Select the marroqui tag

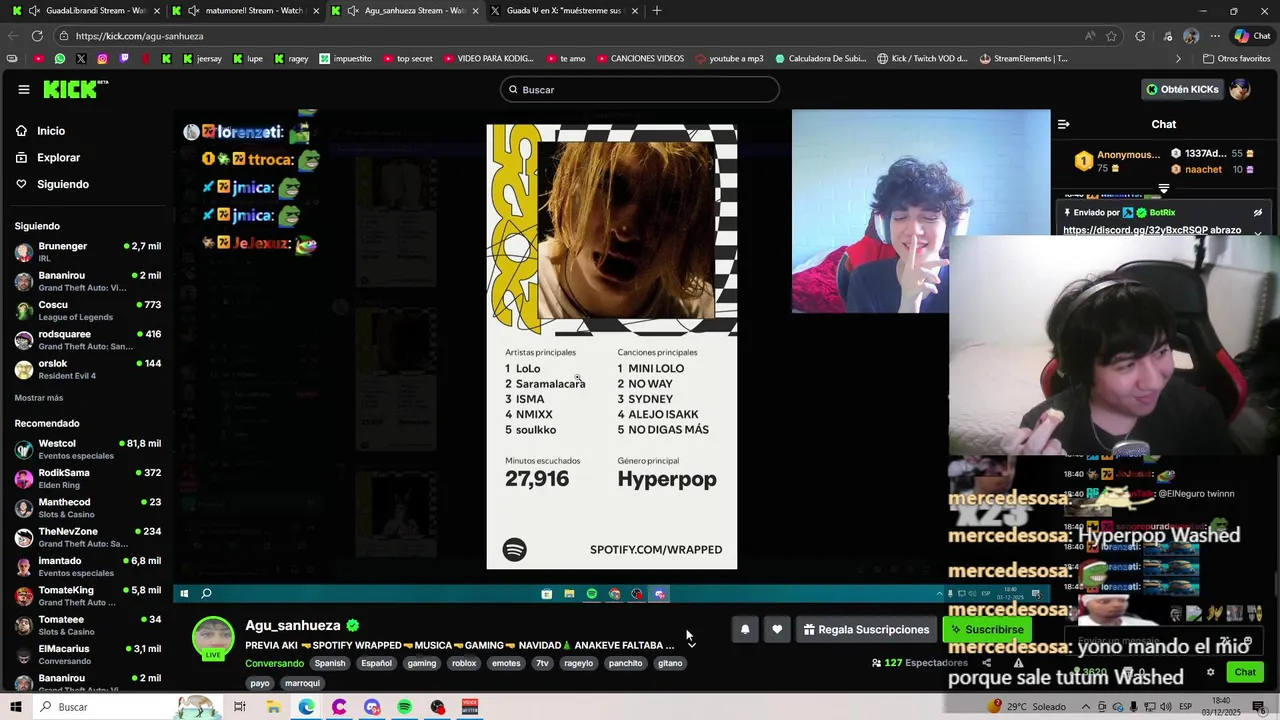tap(303, 683)
